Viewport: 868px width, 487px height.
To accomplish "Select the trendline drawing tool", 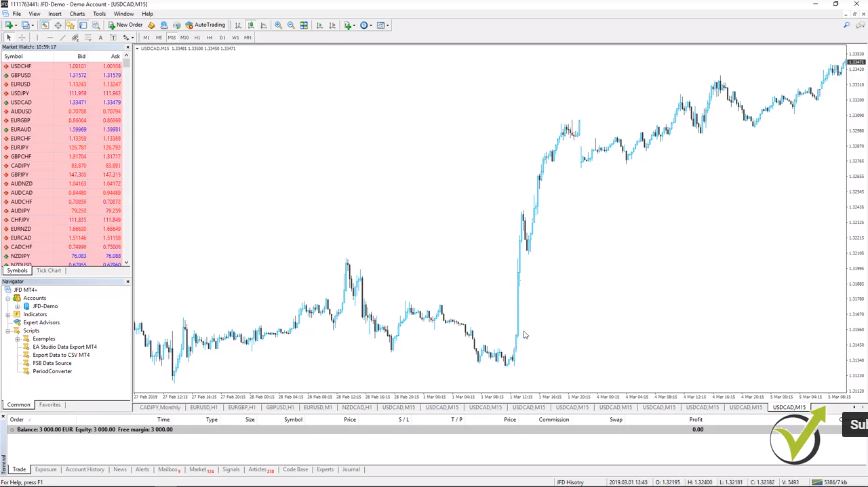I will point(62,38).
